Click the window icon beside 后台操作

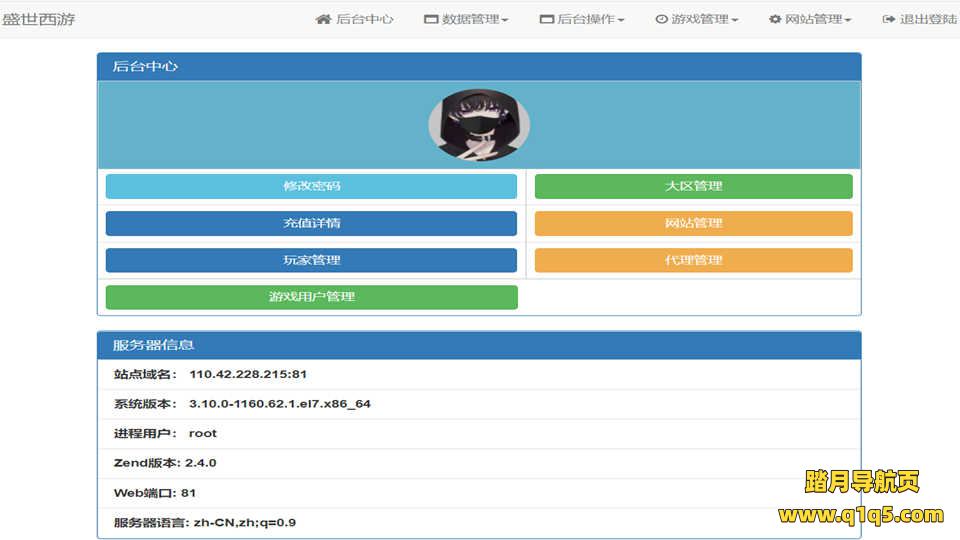click(x=546, y=19)
